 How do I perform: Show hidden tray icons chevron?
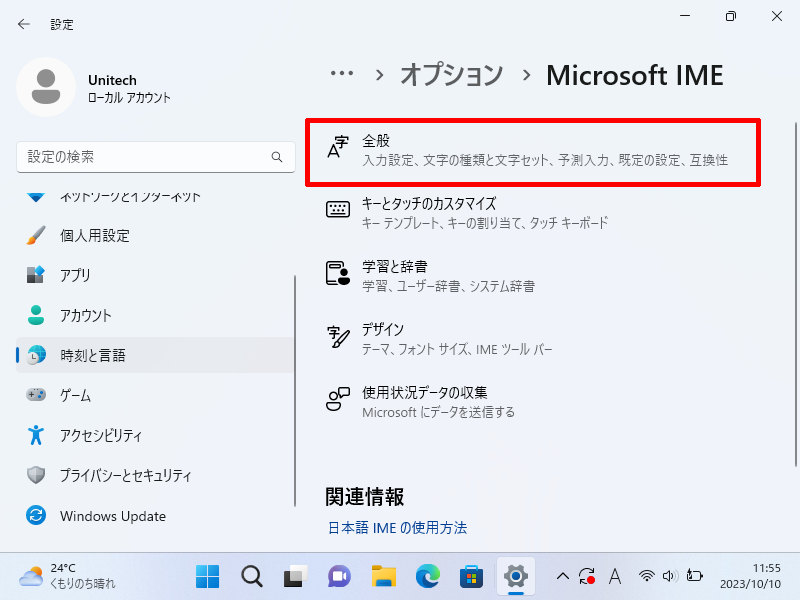click(x=563, y=577)
